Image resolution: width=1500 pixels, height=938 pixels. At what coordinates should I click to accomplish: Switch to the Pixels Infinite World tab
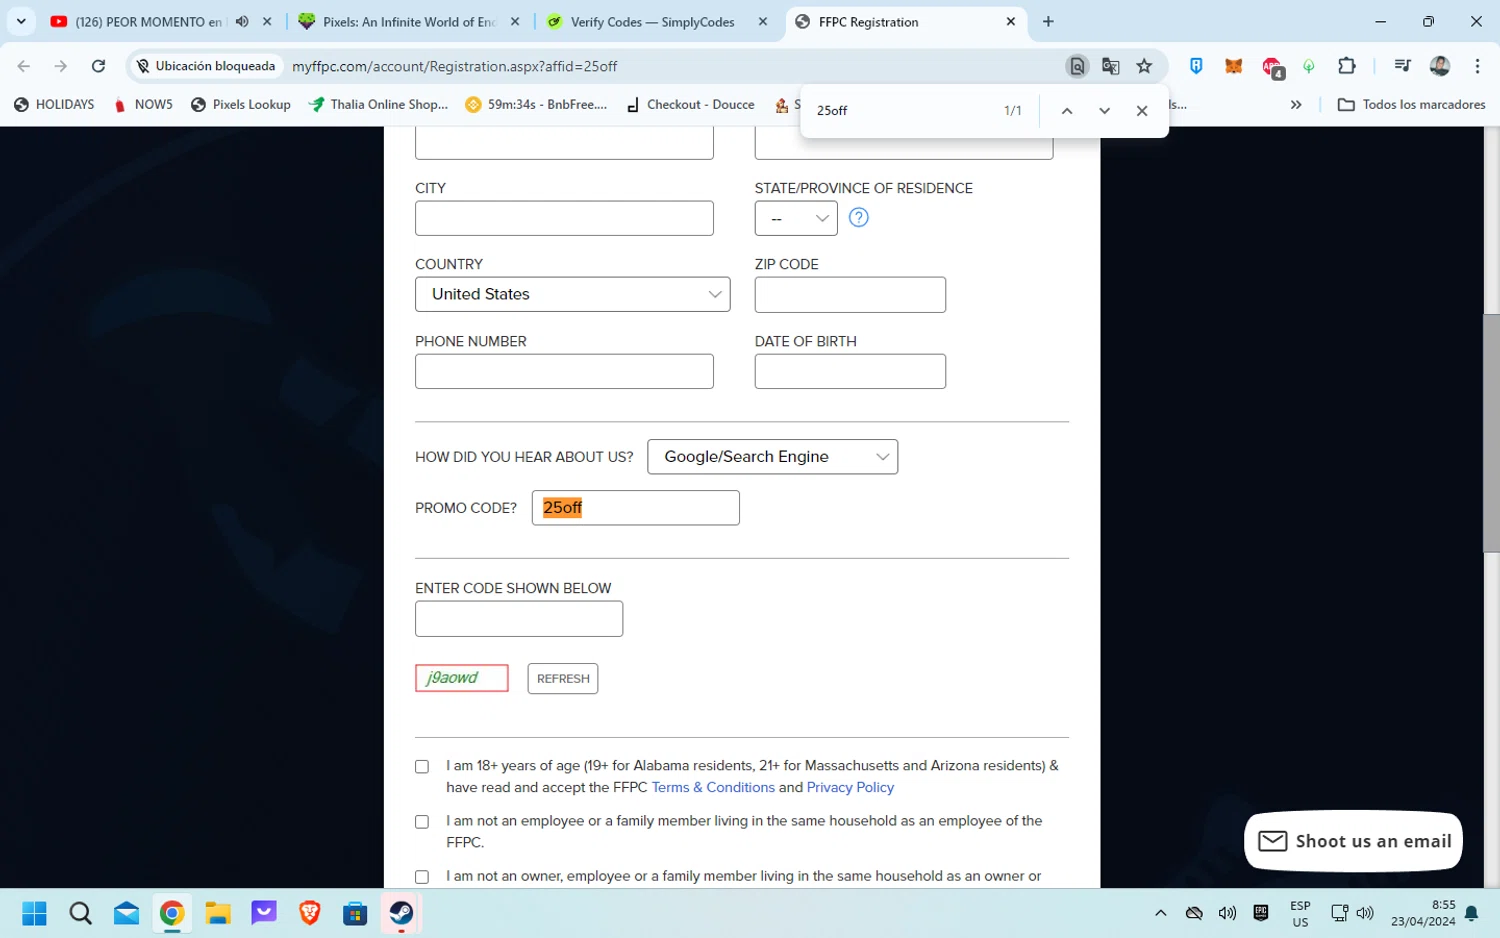tap(408, 21)
